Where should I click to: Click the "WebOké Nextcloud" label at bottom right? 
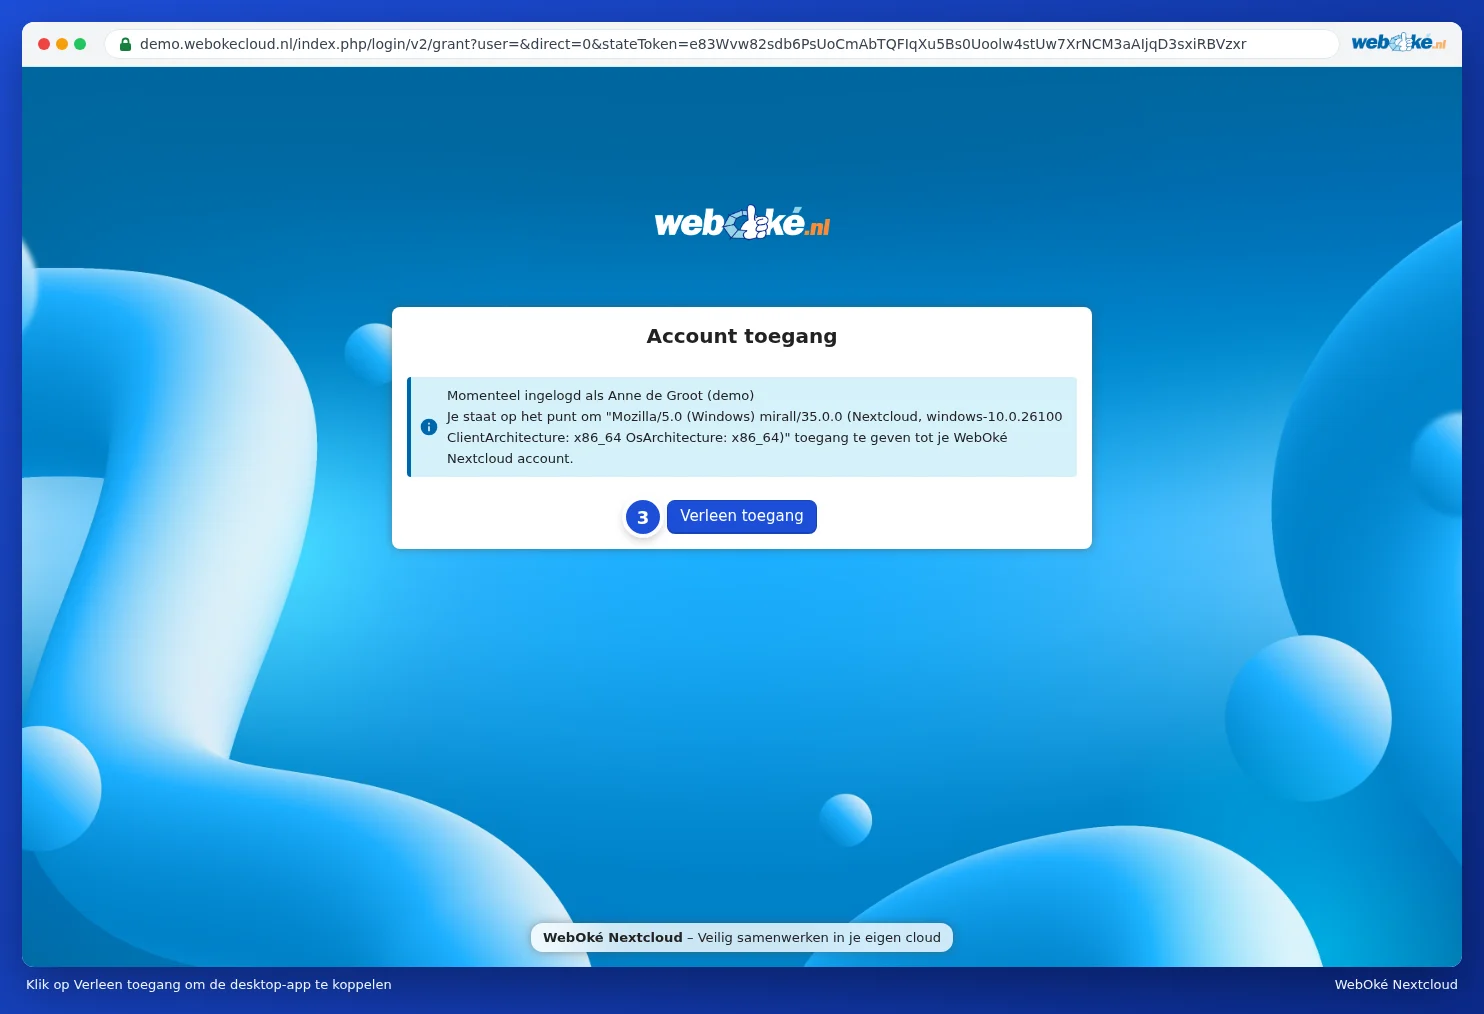pos(1396,984)
